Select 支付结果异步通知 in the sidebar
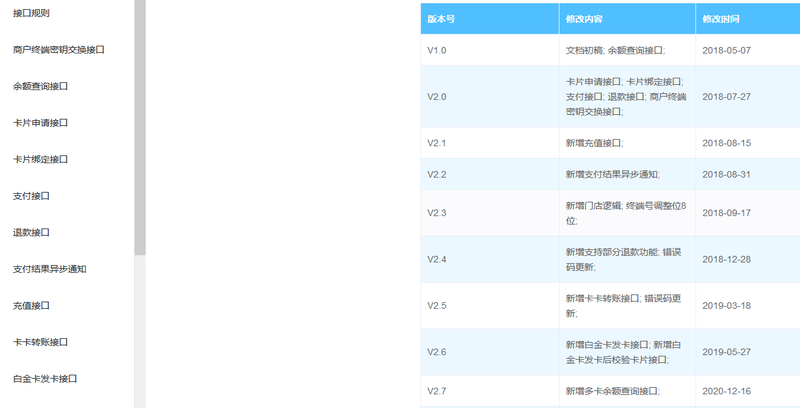Image resolution: width=800 pixels, height=408 pixels. pos(49,269)
